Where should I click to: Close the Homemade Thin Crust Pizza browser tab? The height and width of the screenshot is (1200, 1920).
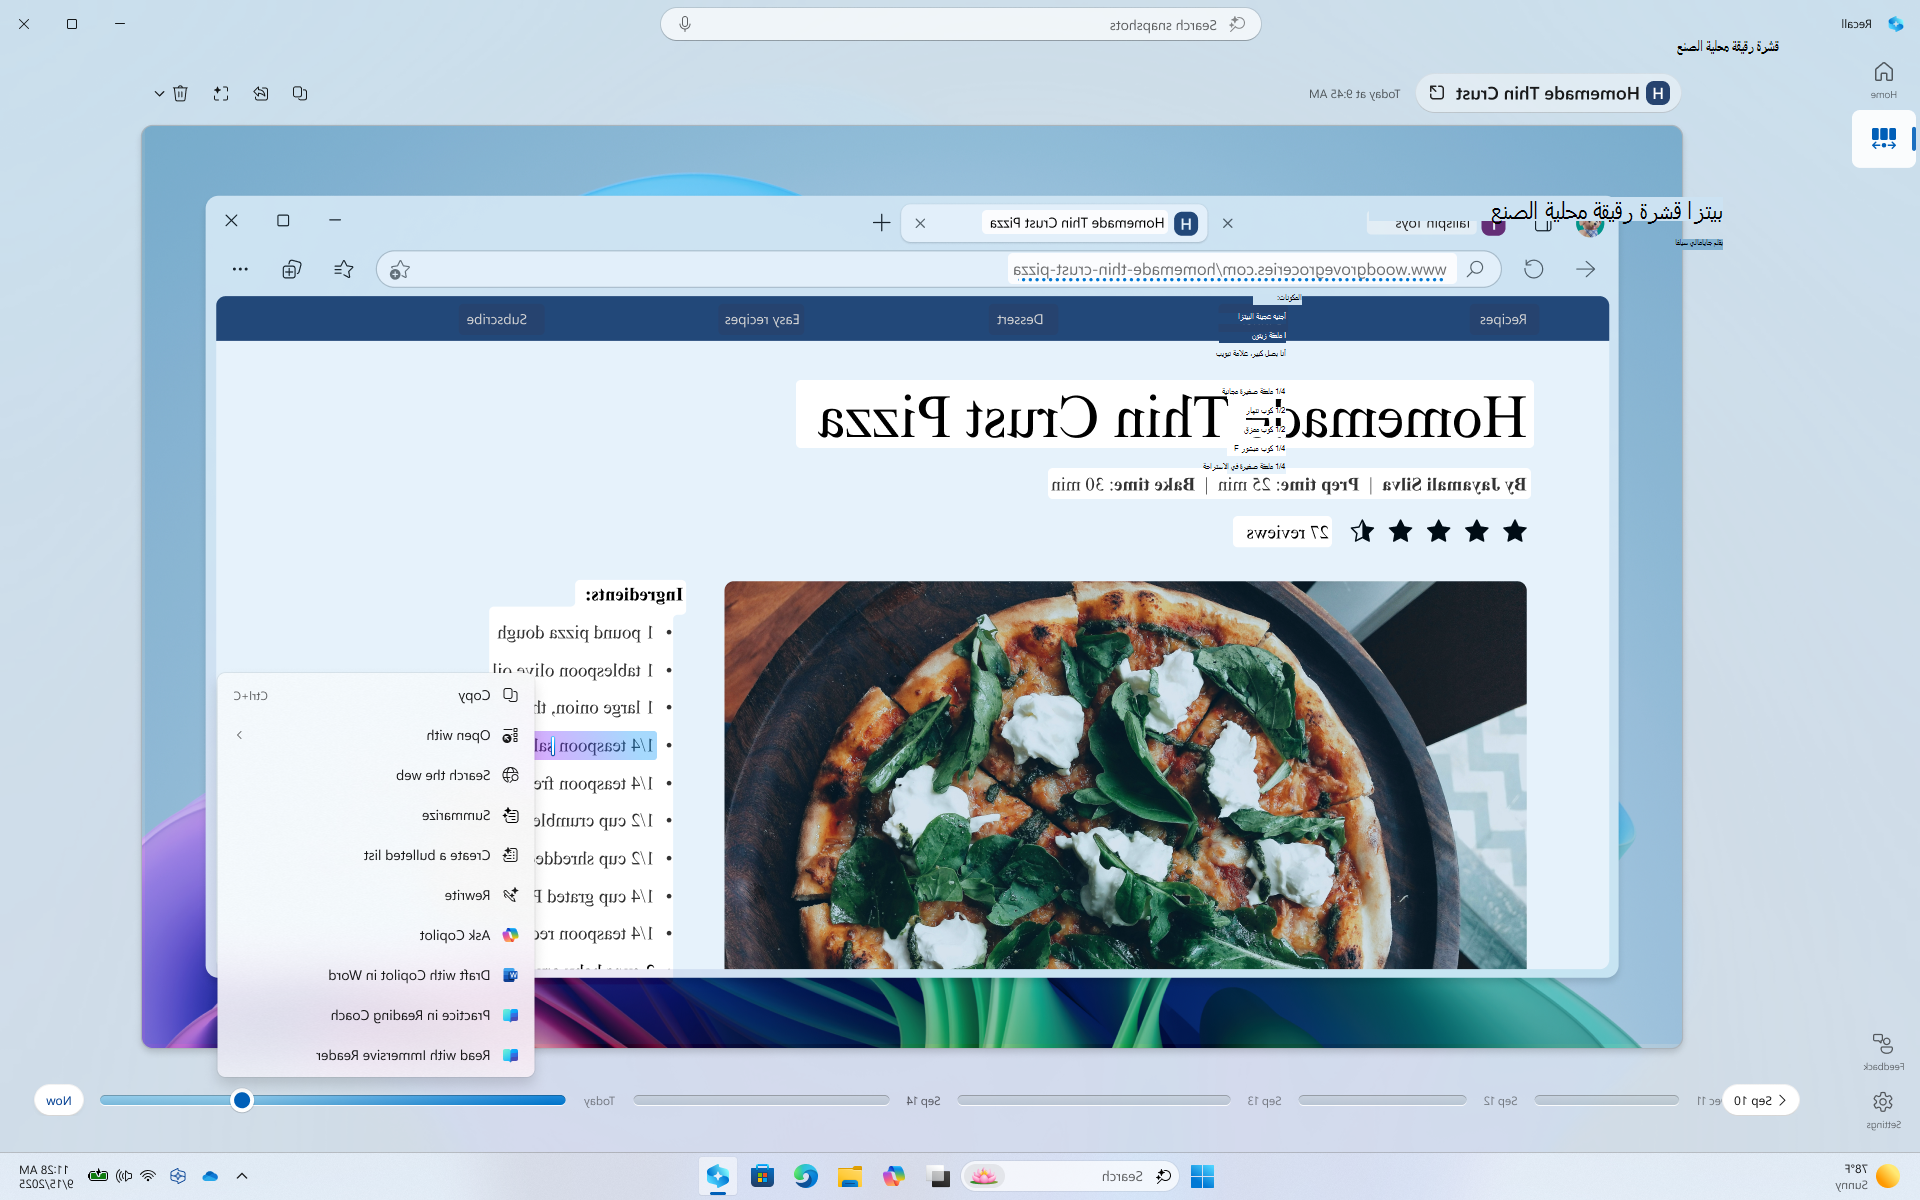(920, 223)
